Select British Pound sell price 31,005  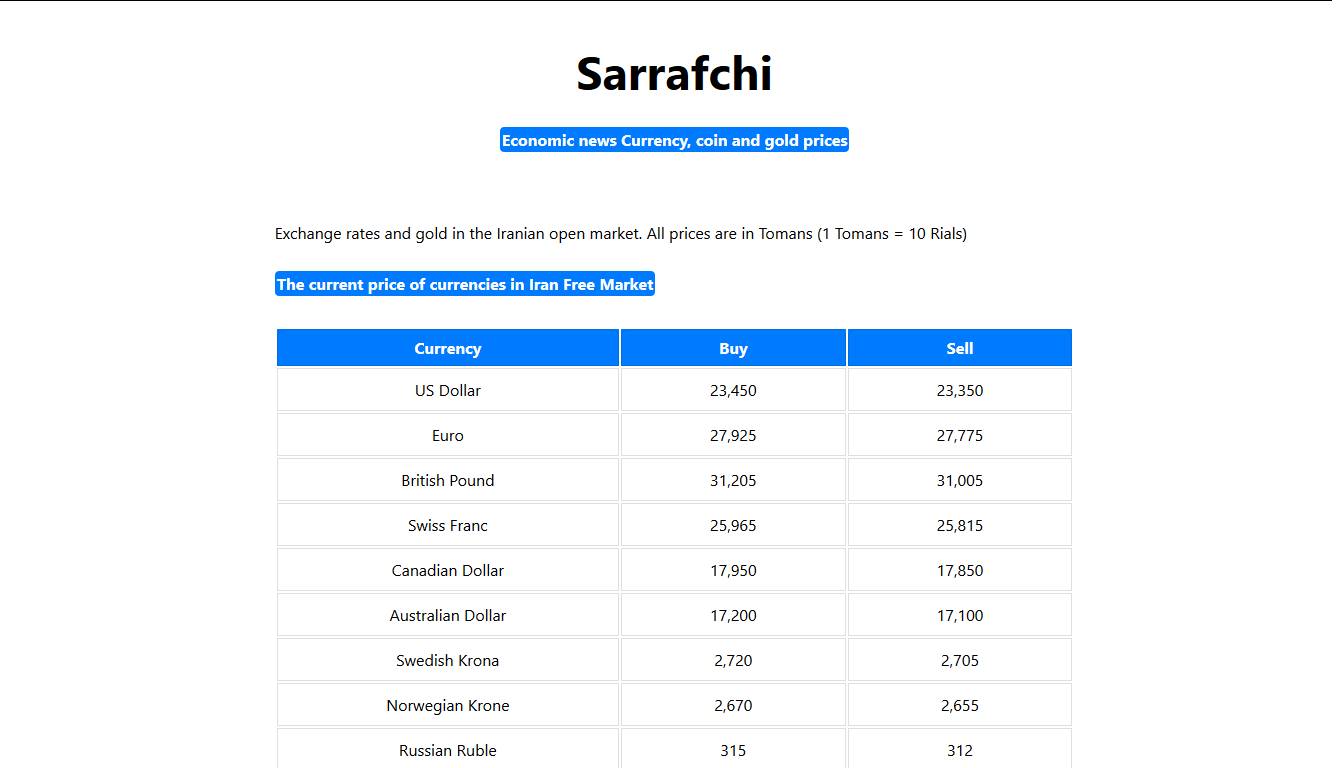tap(960, 480)
